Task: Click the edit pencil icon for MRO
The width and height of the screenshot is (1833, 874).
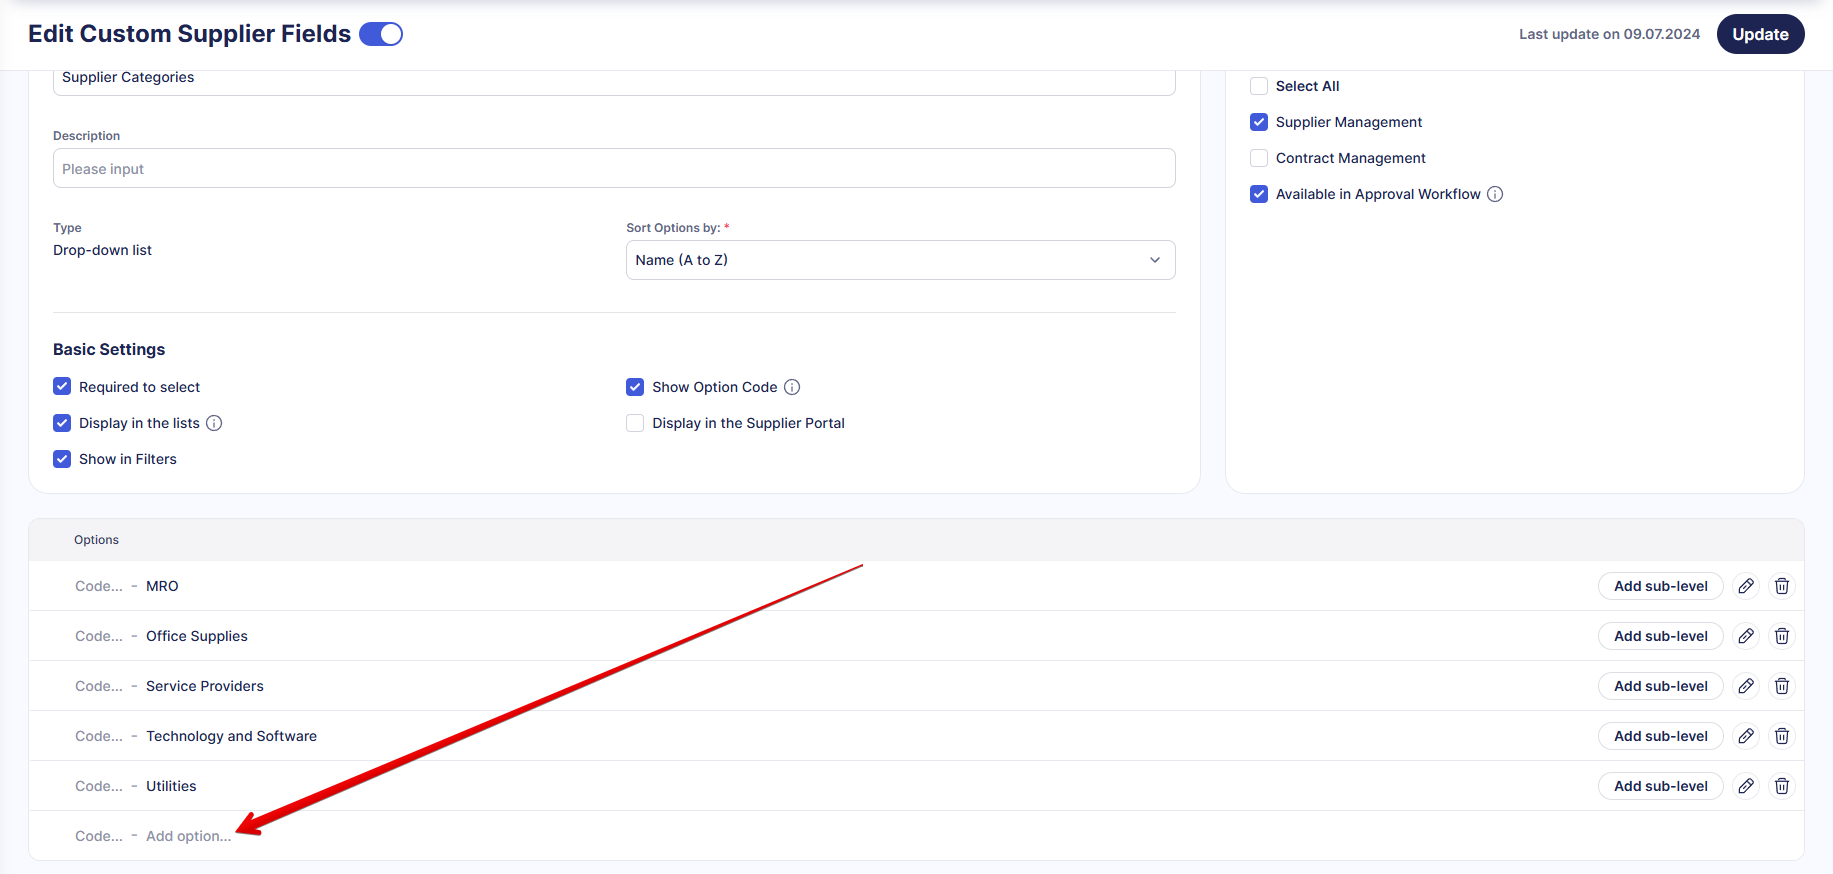Action: pos(1746,586)
